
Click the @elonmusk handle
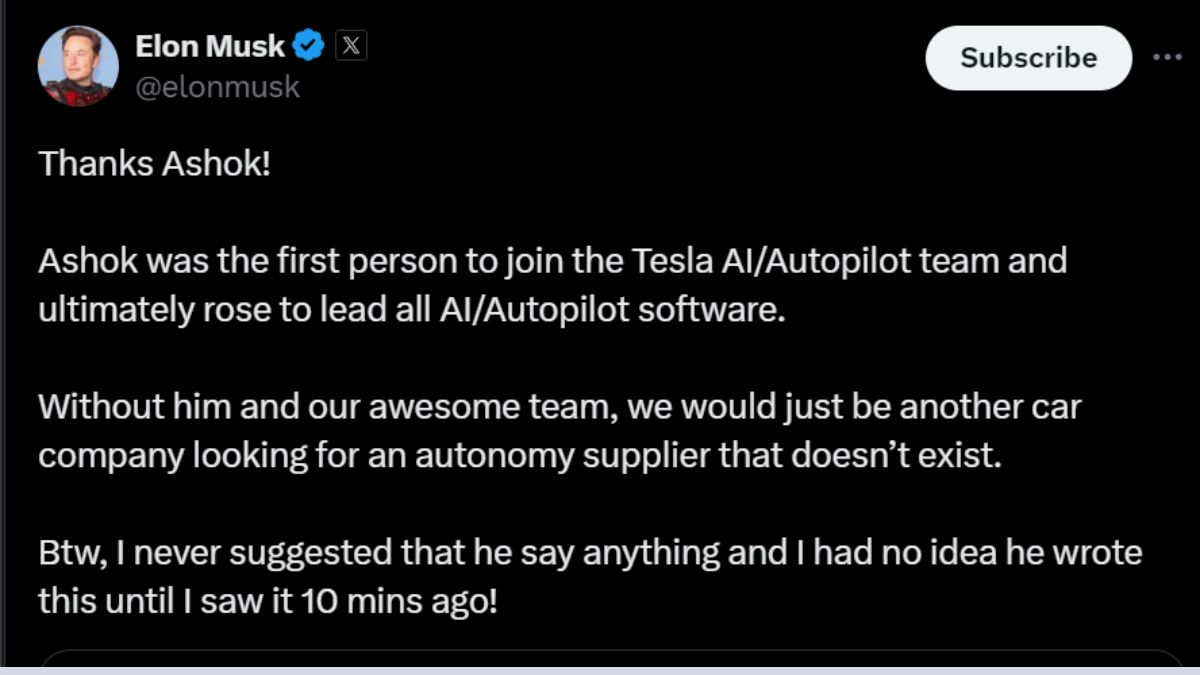[217, 87]
